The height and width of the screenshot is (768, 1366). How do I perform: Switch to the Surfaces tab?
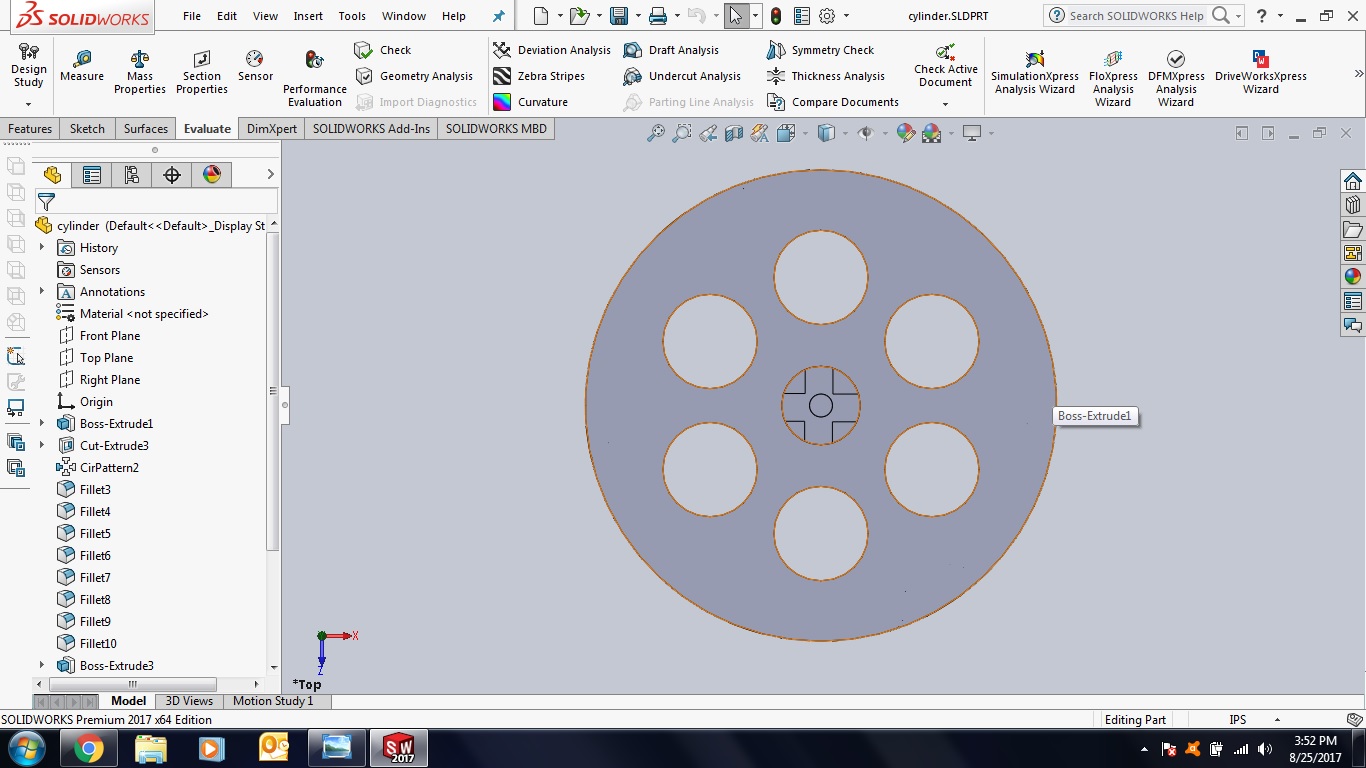pyautogui.click(x=146, y=129)
